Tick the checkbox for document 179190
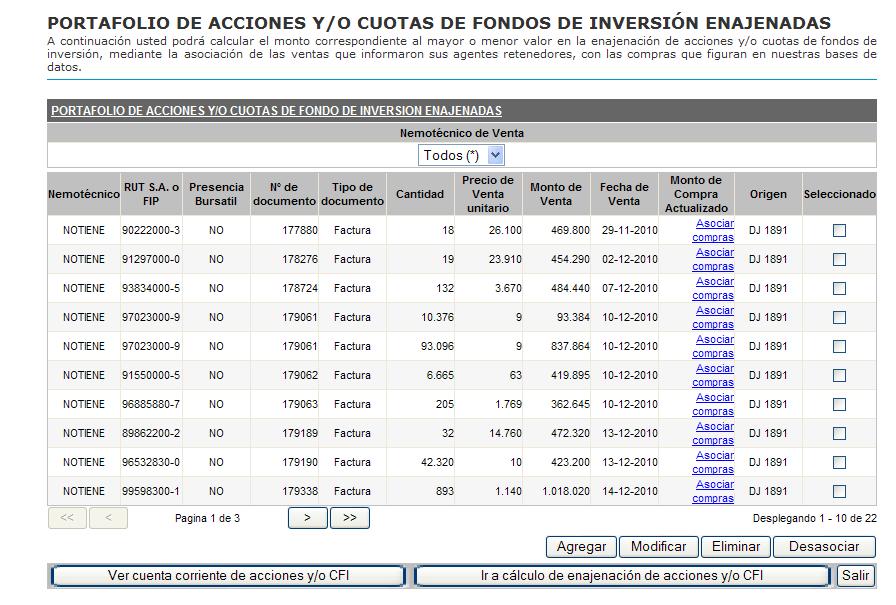The height and width of the screenshot is (605, 896). [839, 462]
